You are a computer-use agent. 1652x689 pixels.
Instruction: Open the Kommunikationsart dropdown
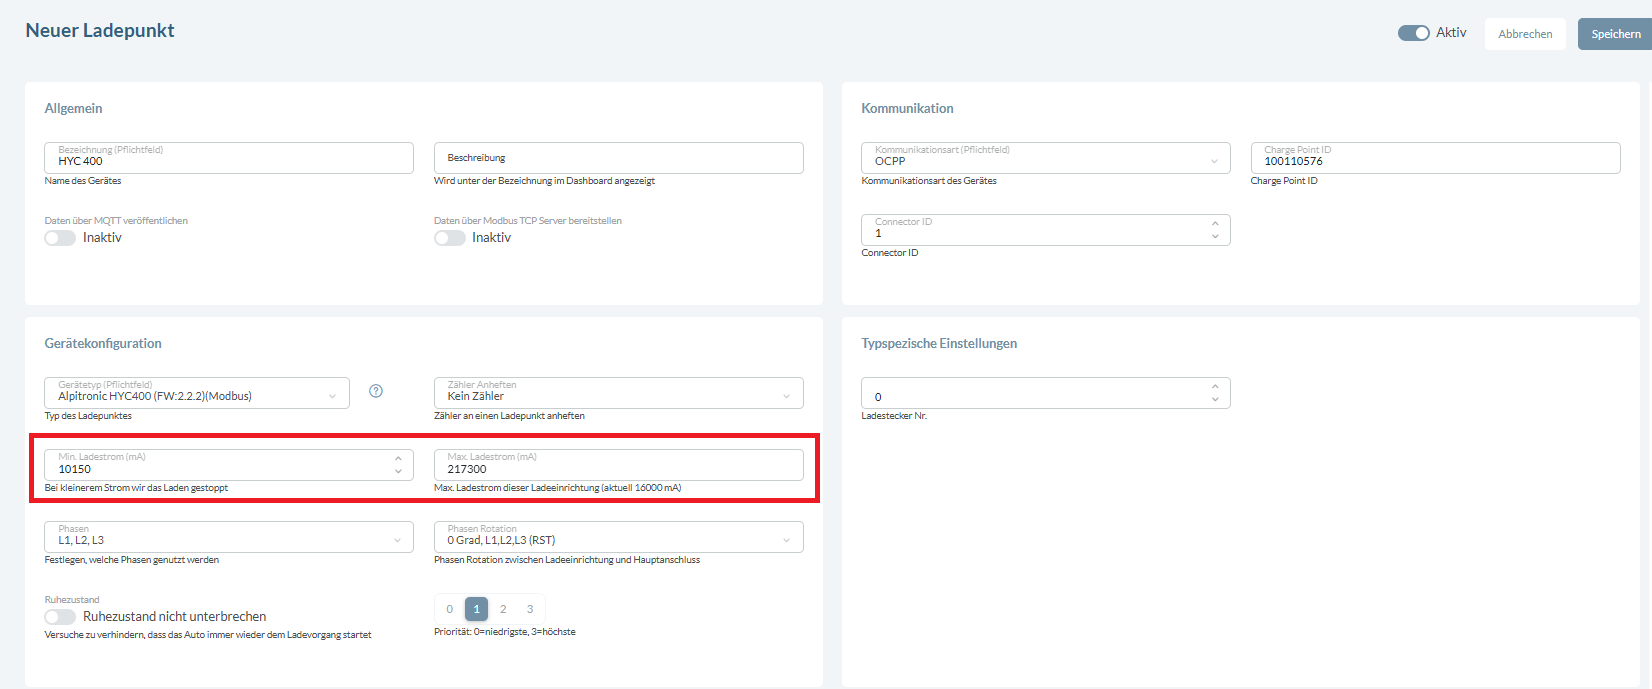pyautogui.click(x=1045, y=158)
